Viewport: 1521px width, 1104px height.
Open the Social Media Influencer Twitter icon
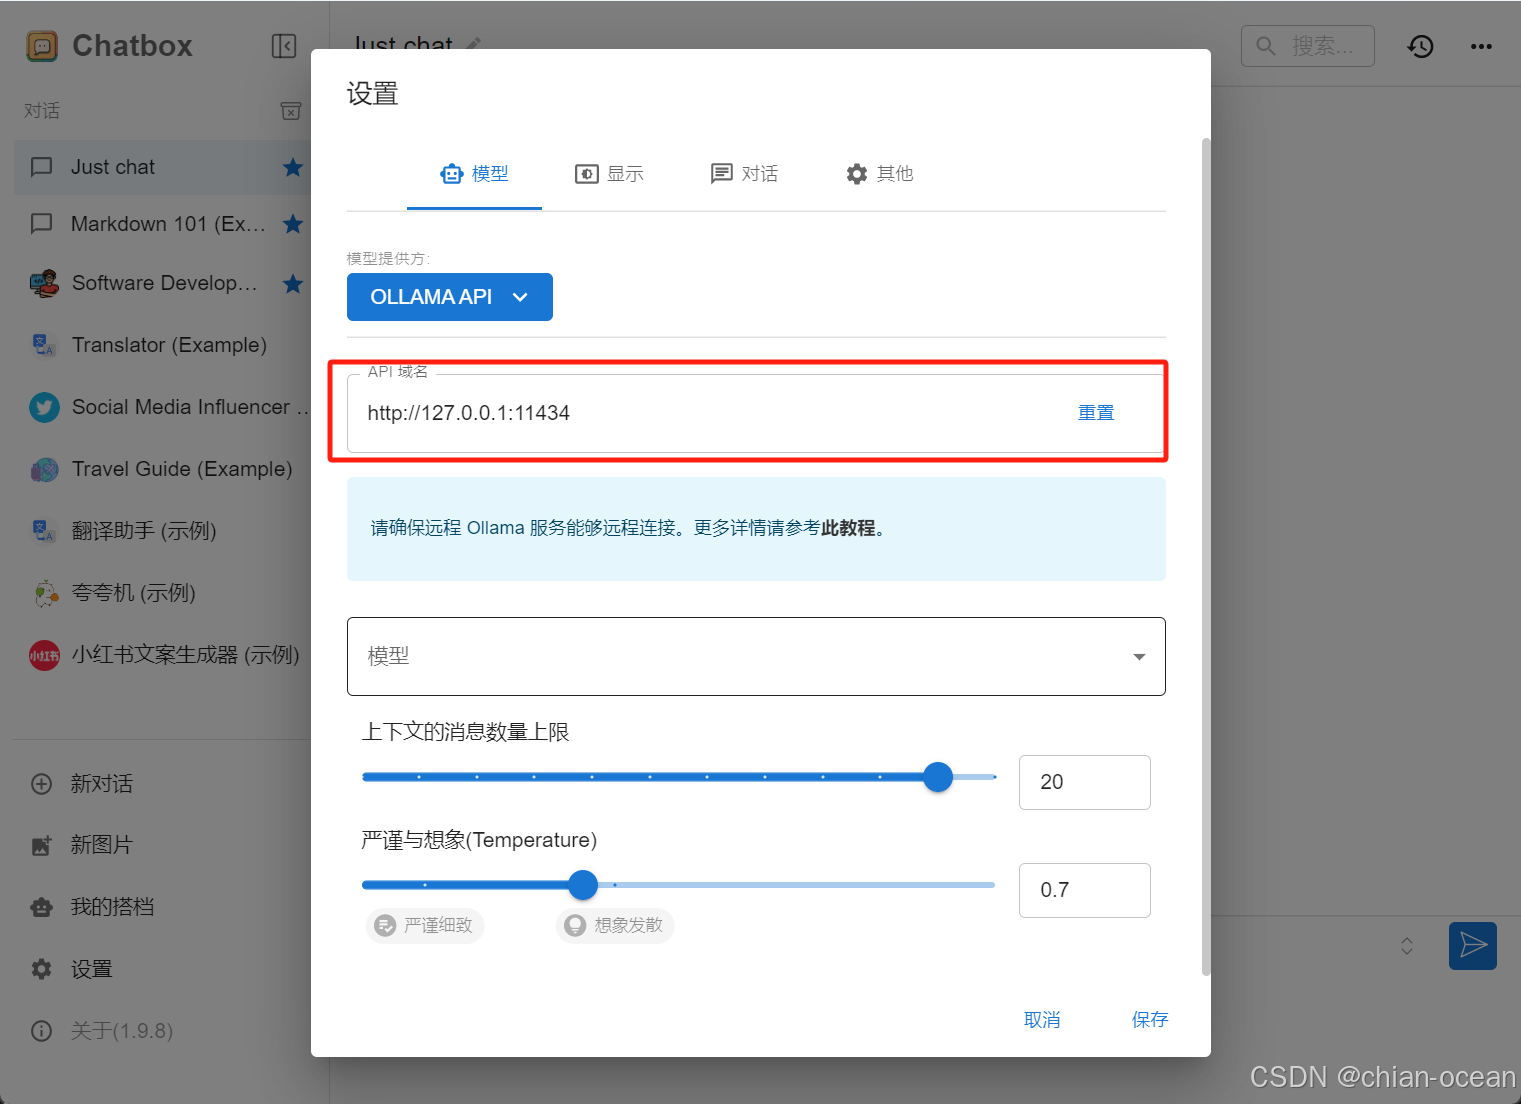[x=44, y=407]
